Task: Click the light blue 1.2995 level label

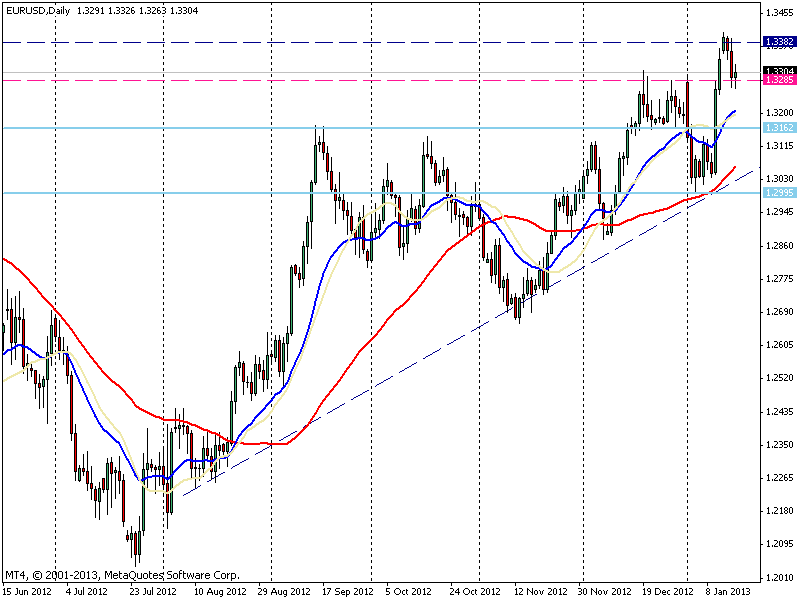Action: coord(780,193)
